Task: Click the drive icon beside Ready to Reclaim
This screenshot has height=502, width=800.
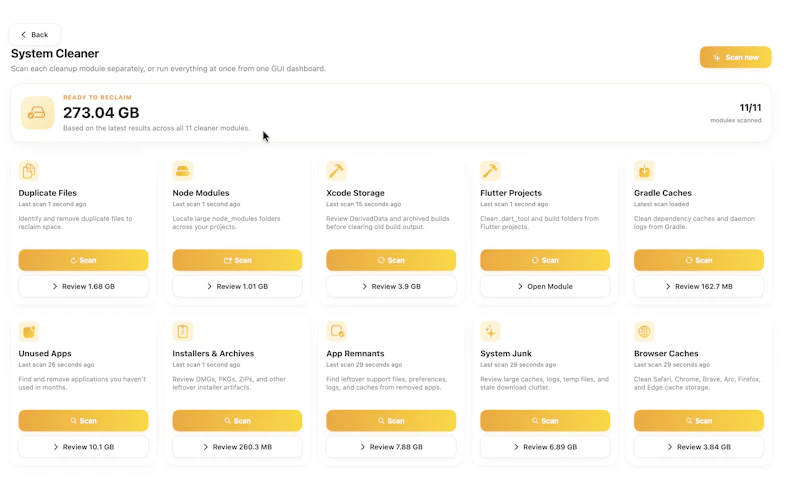Action: [37, 113]
